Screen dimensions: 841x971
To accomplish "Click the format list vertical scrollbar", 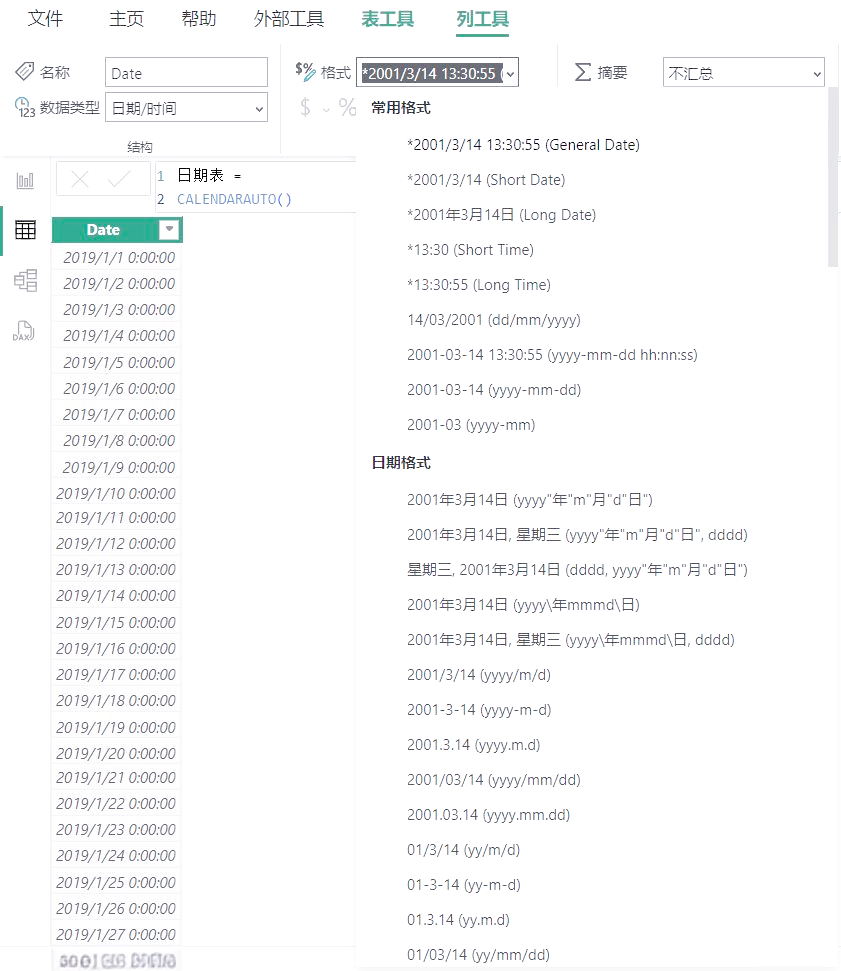I will [832, 178].
